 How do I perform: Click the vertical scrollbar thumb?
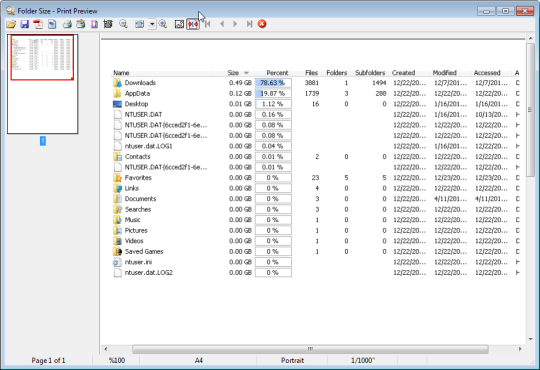530,110
